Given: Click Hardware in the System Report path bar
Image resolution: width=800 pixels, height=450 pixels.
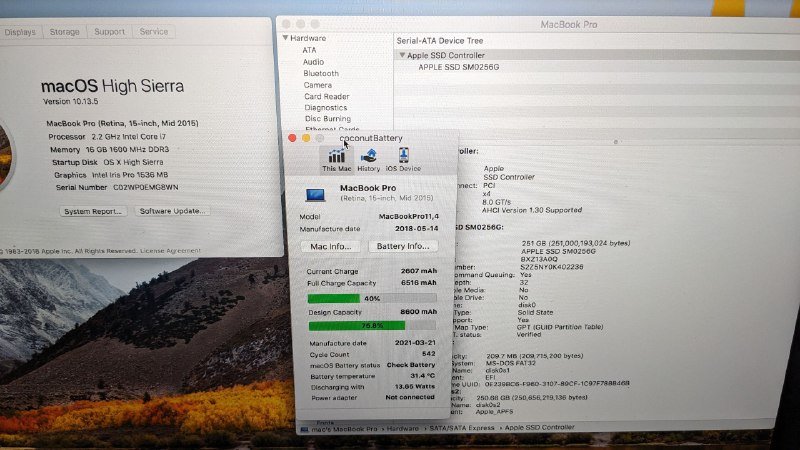Looking at the screenshot, I should tap(403, 429).
